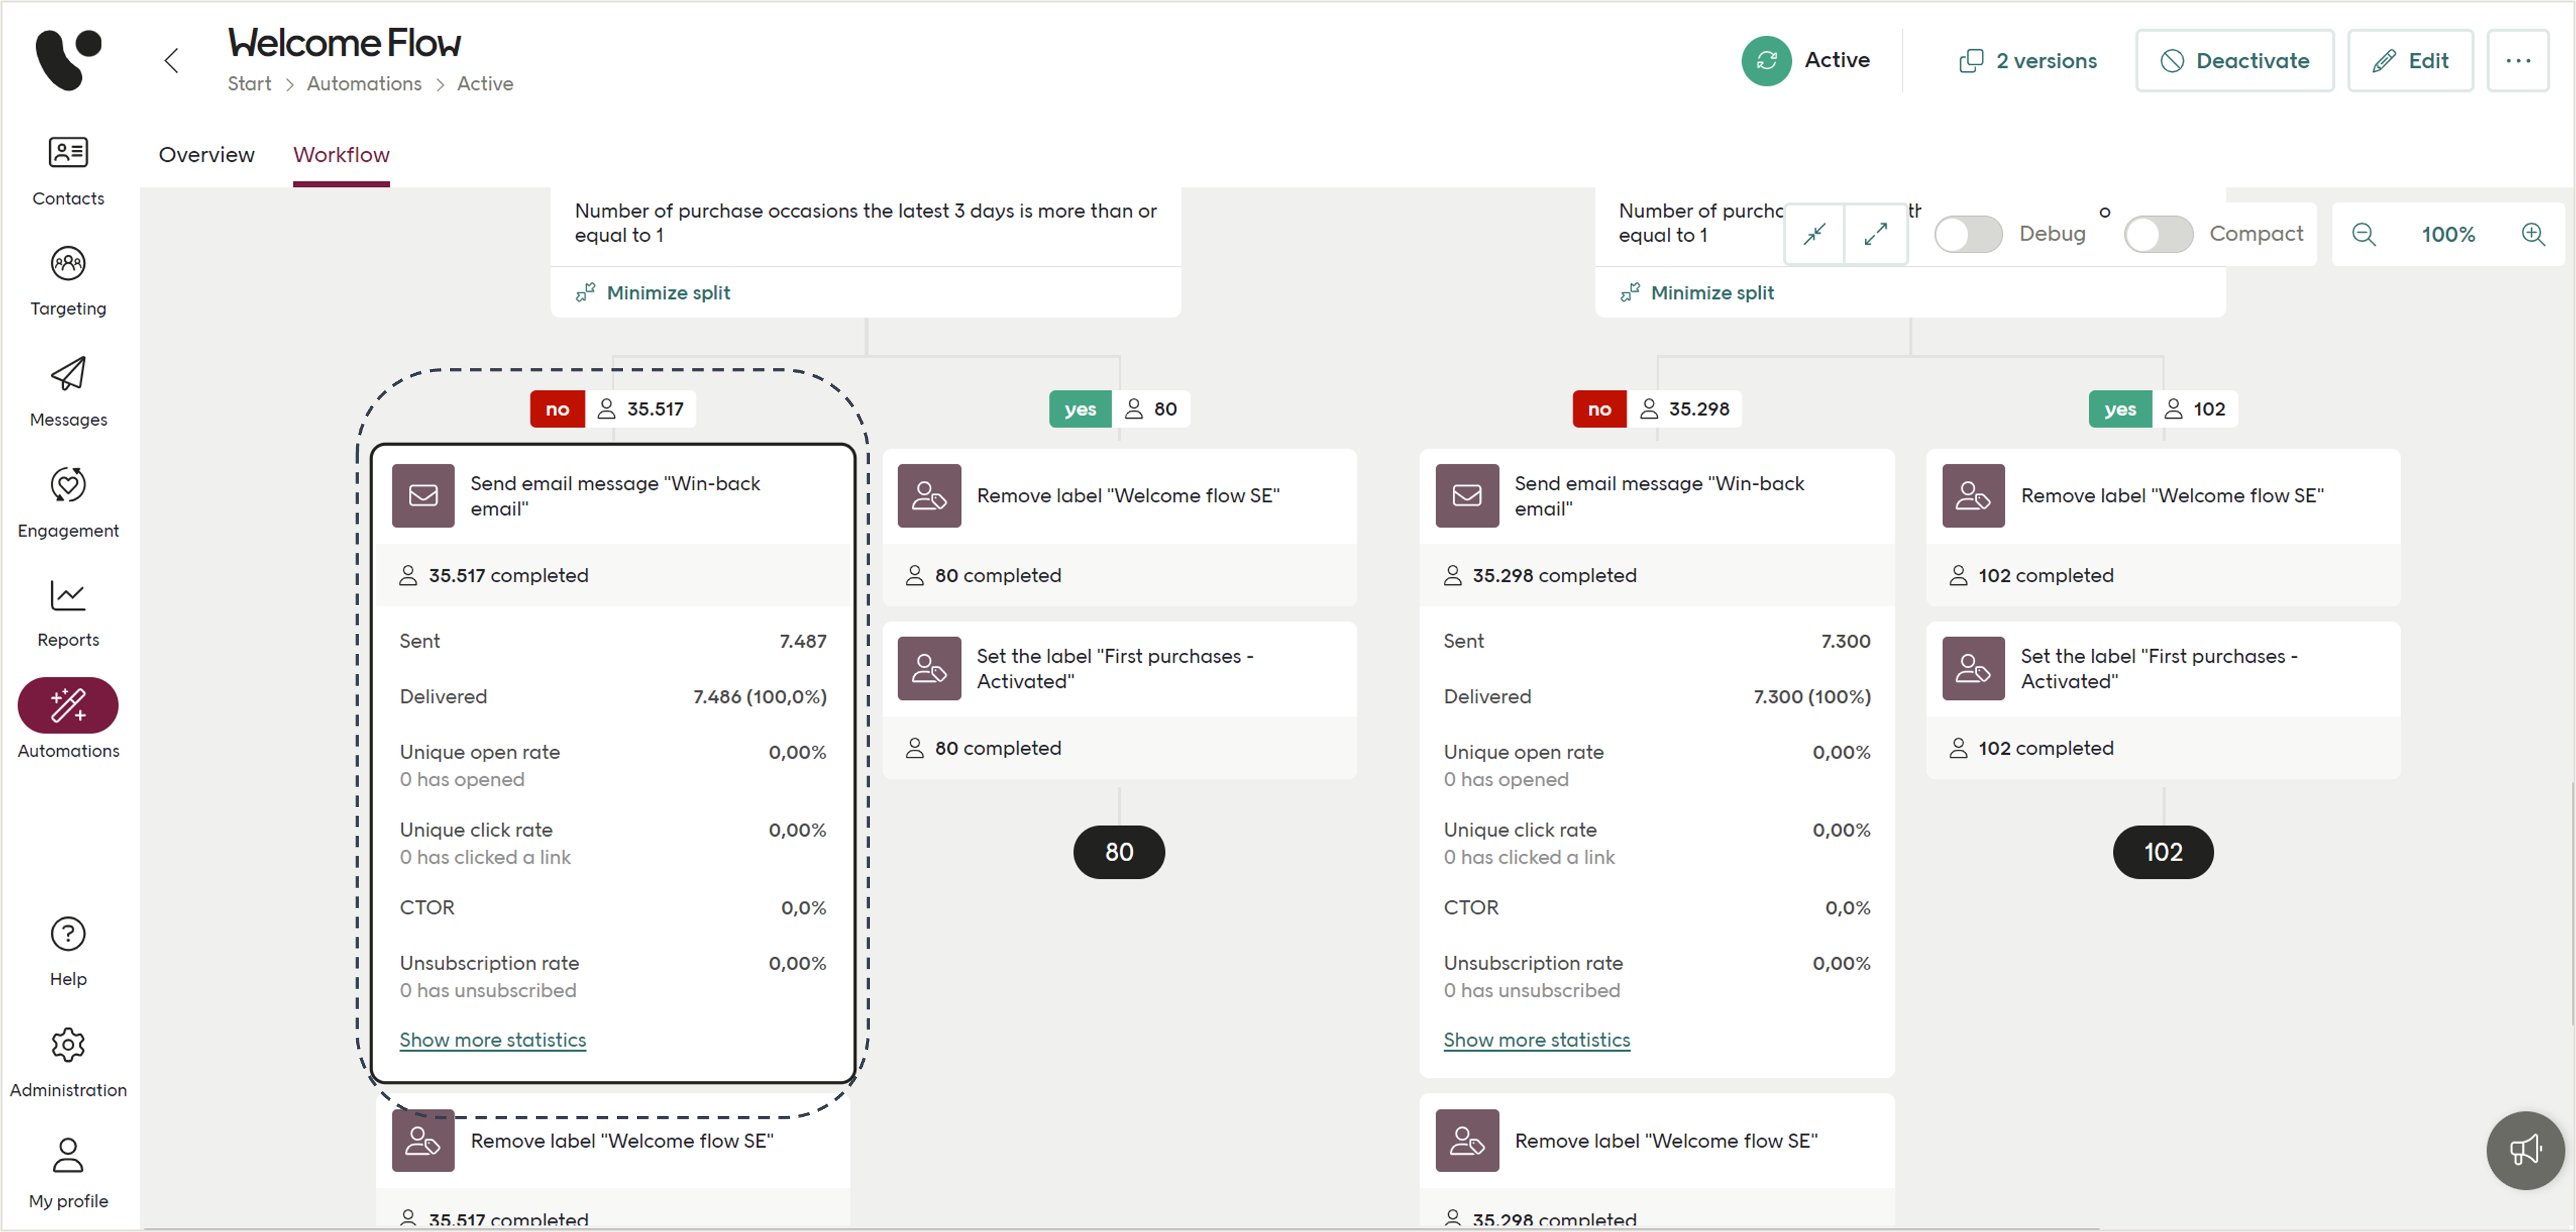Click the zoom in magnifier icon
The width and height of the screenshot is (2576, 1232).
[x=2532, y=234]
